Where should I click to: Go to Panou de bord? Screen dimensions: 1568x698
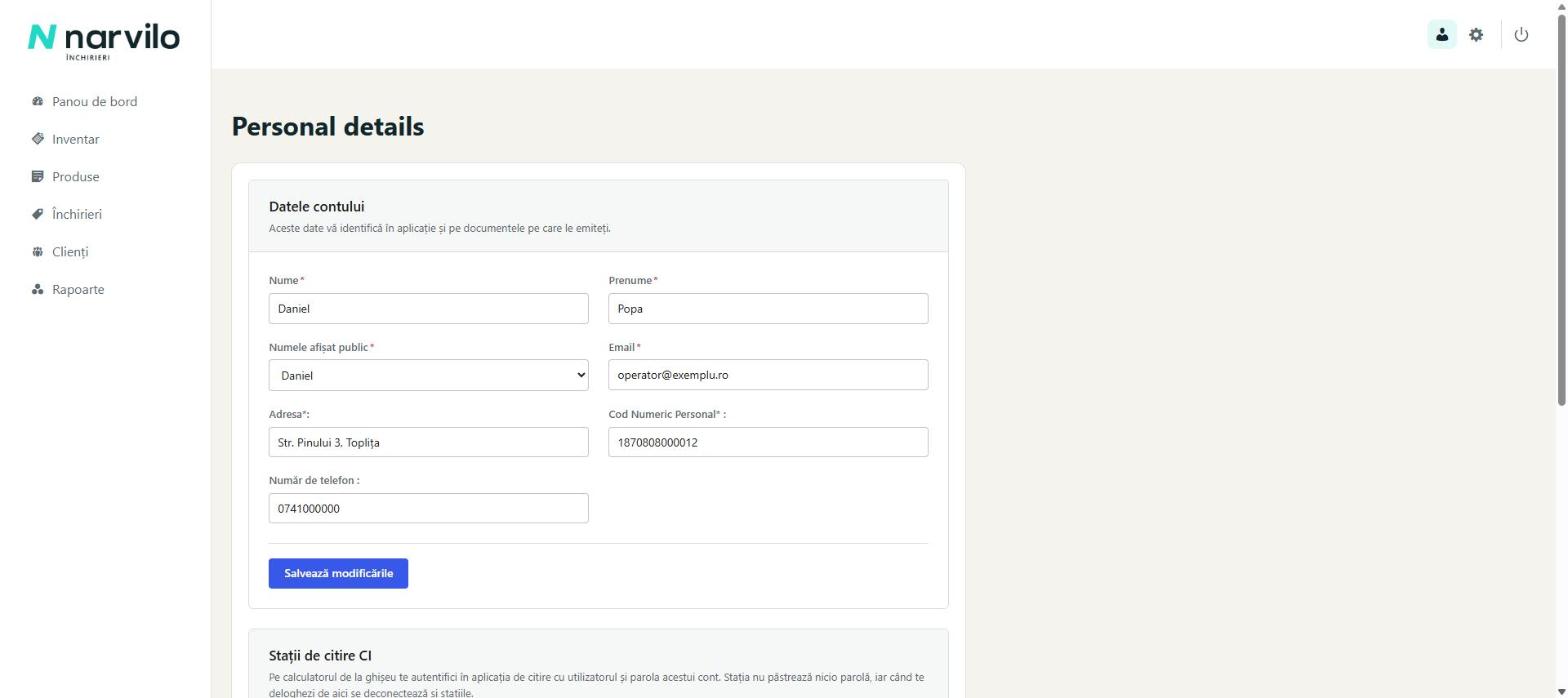pyautogui.click(x=94, y=101)
